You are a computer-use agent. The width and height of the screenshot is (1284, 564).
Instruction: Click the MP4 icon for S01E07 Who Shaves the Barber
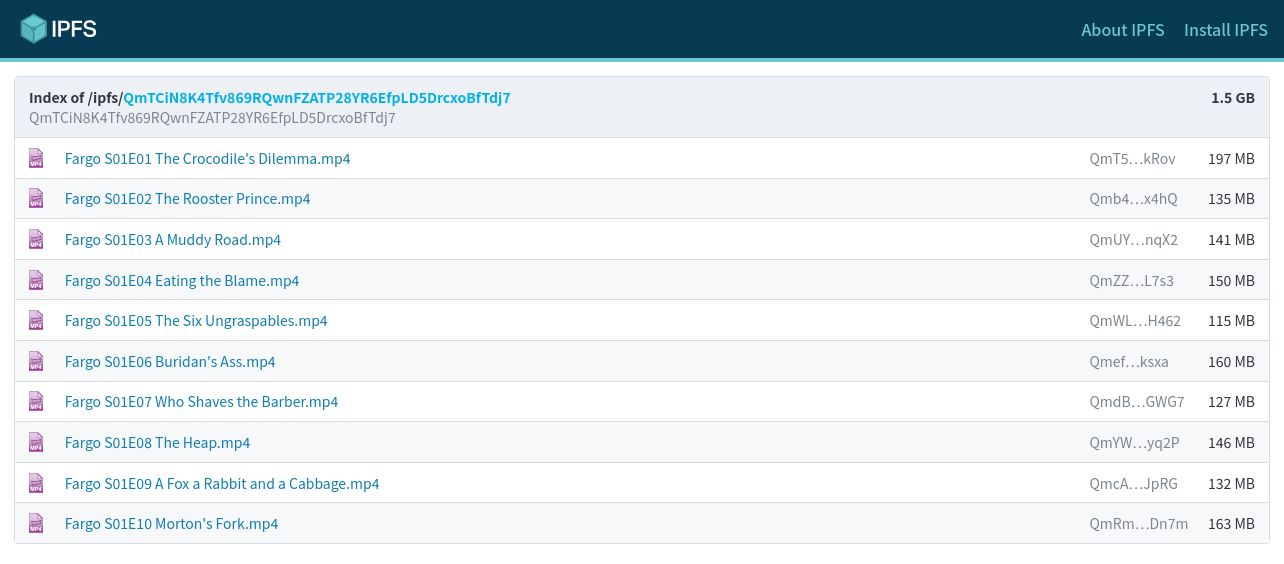(x=36, y=401)
